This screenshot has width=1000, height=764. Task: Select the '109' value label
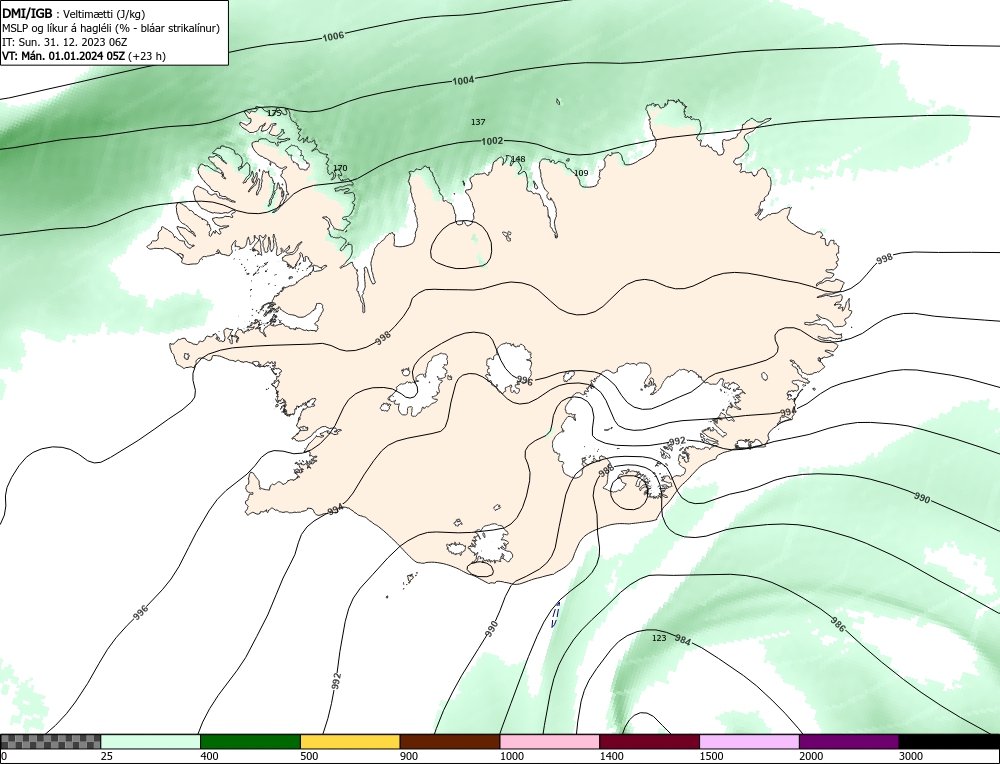coord(580,173)
